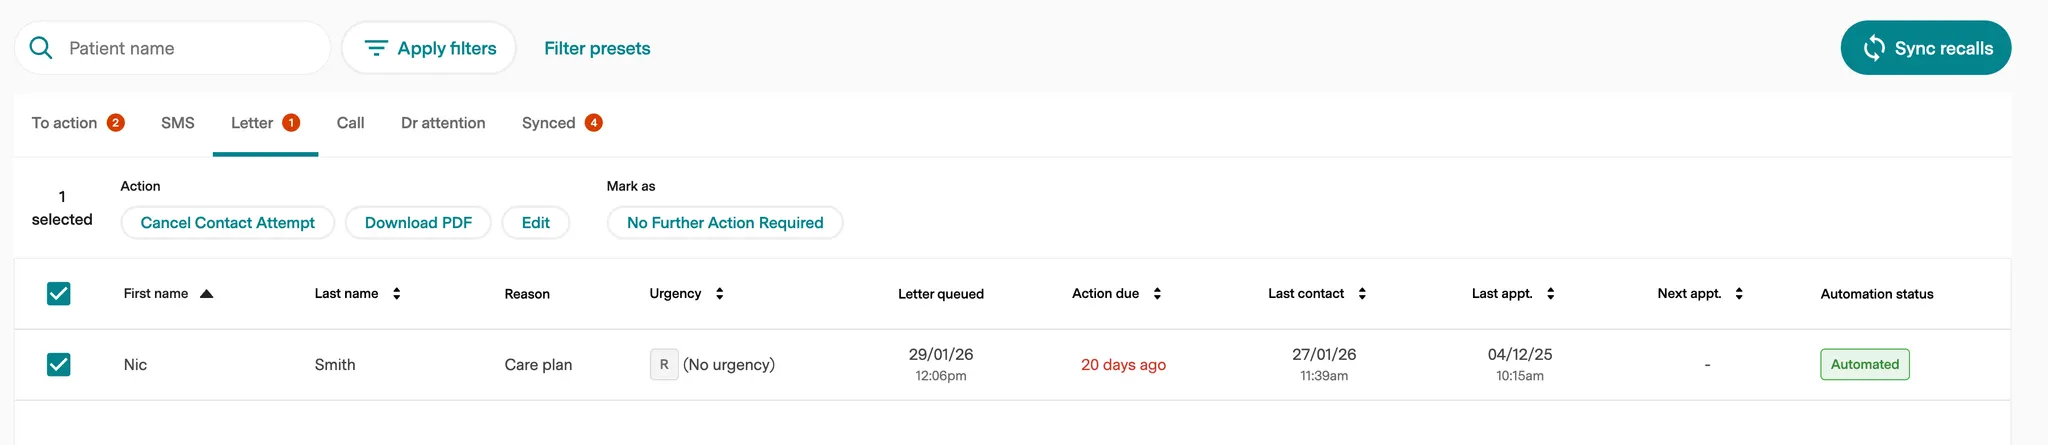Focus the Patient name search field
This screenshot has width=2048, height=445.
190,48
